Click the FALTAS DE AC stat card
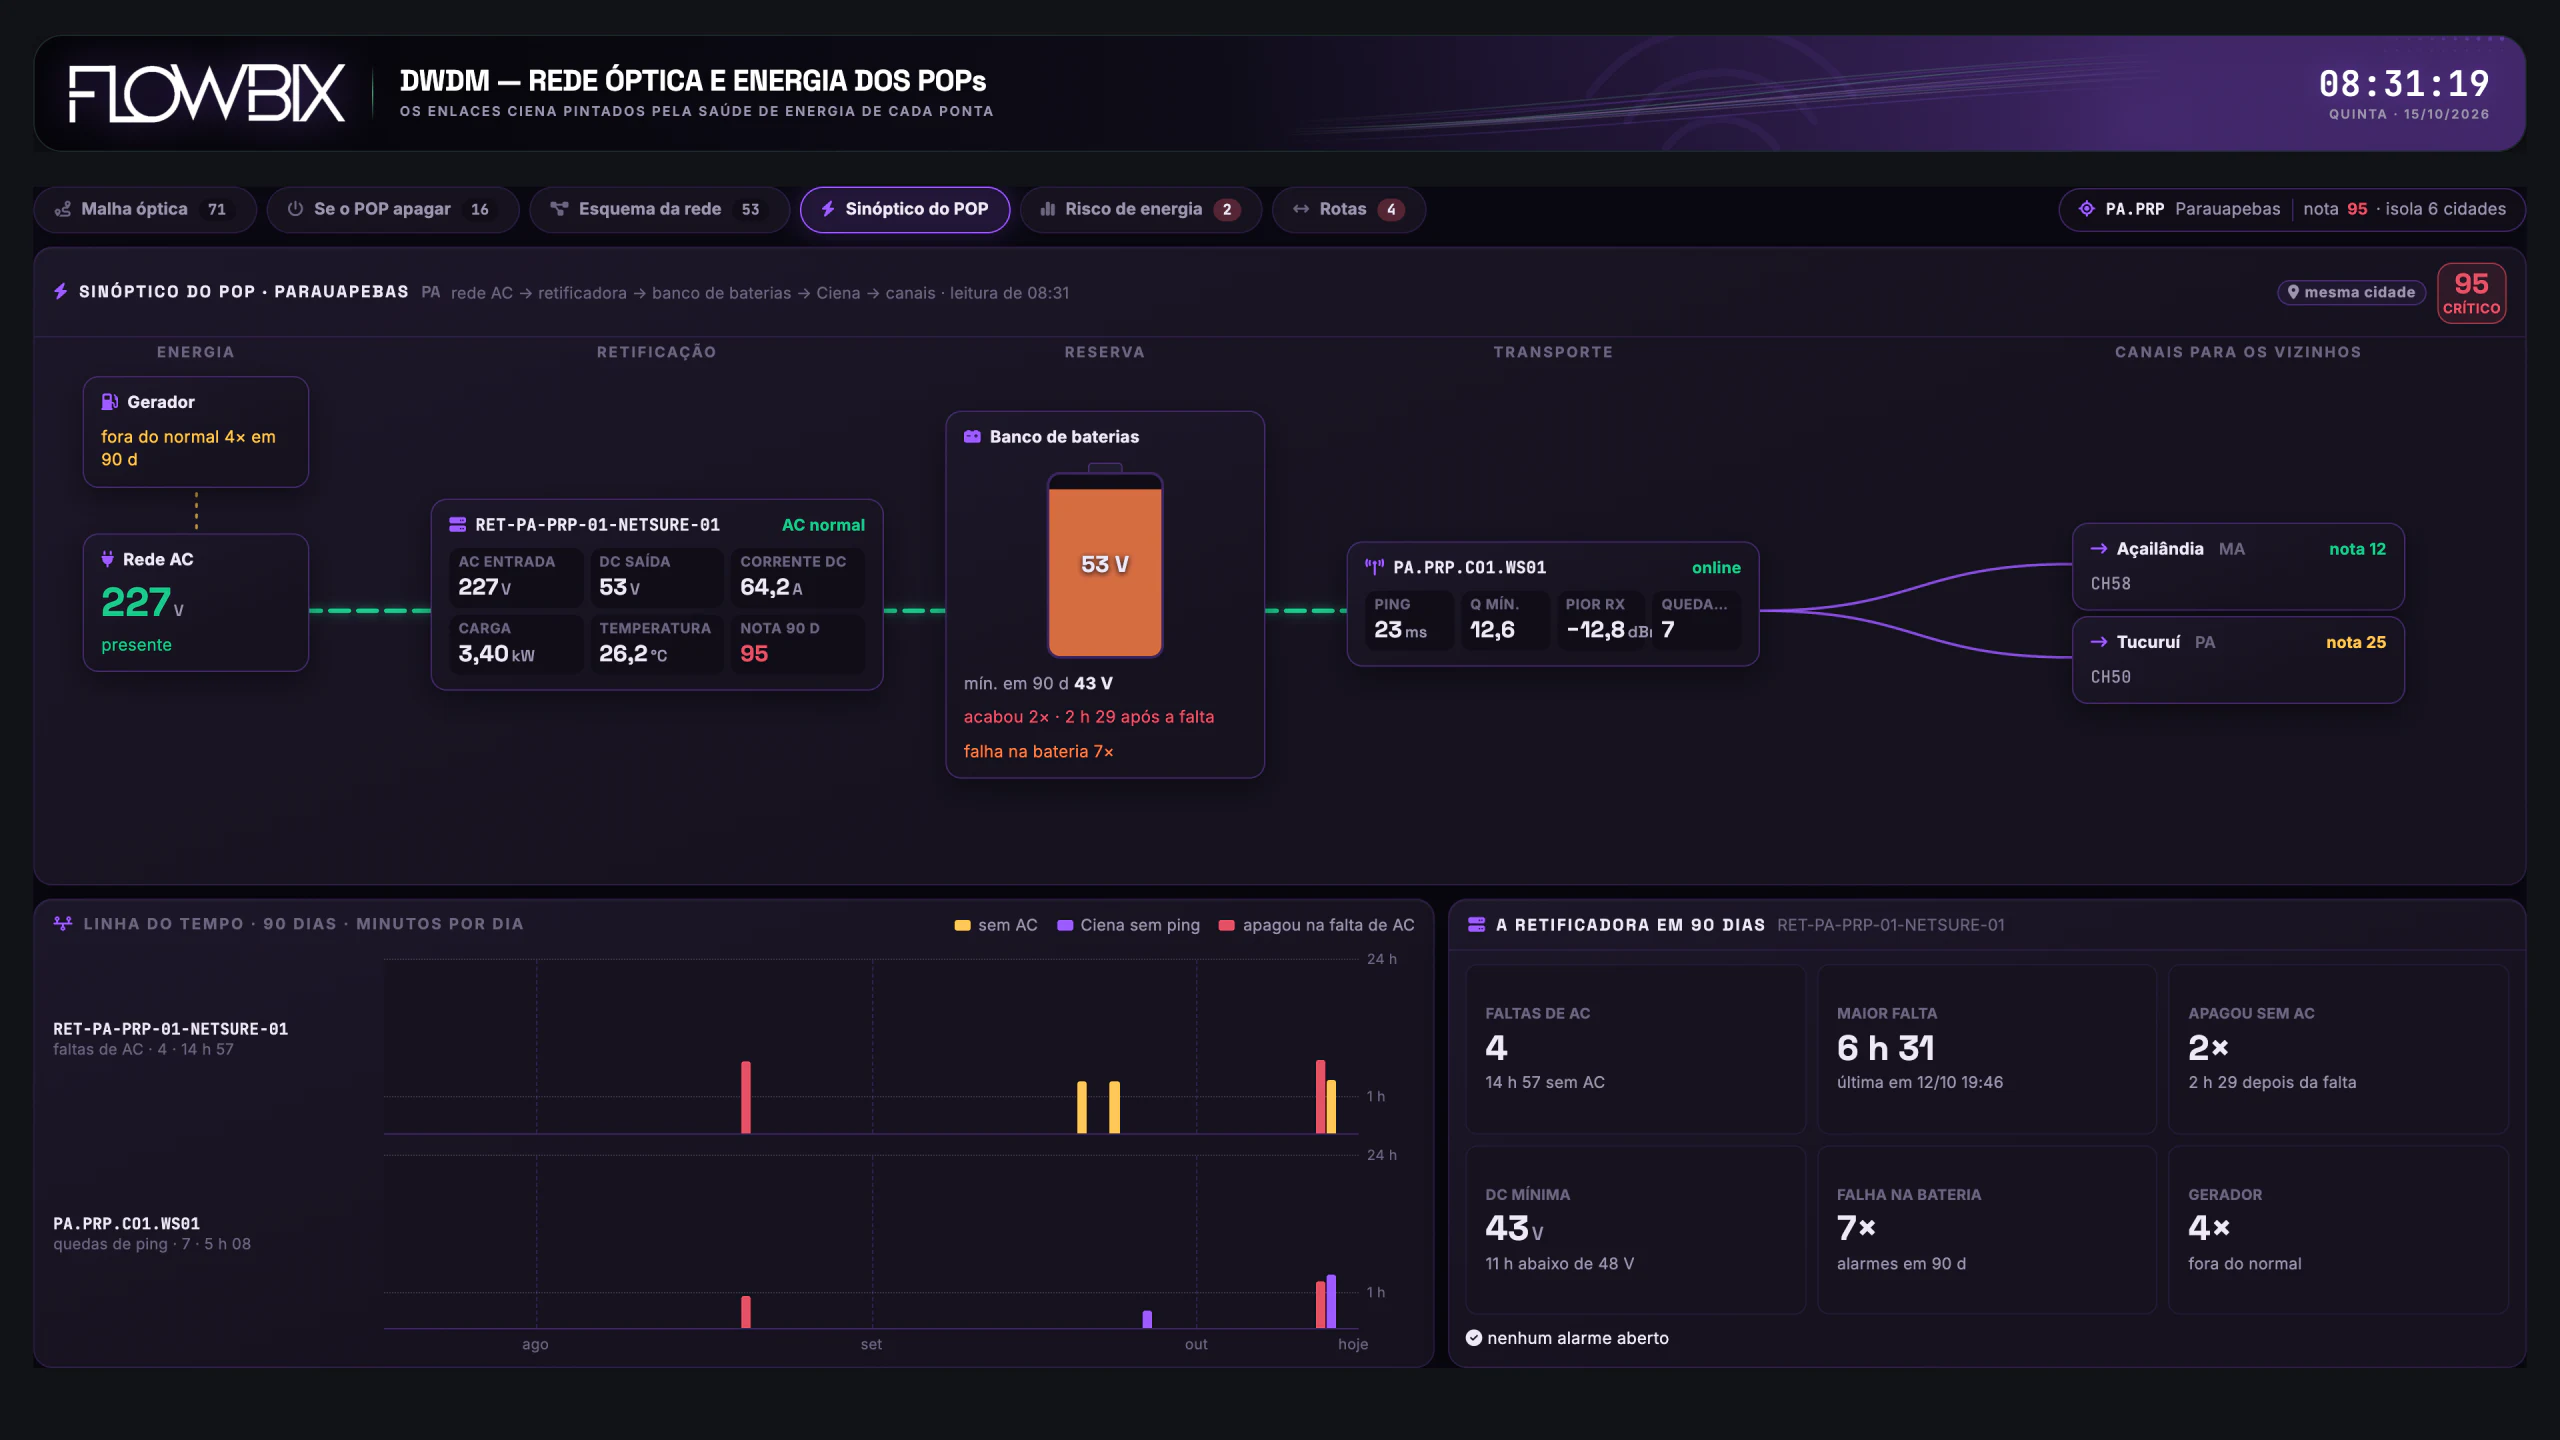This screenshot has height=1440, width=2560. click(1636, 1049)
